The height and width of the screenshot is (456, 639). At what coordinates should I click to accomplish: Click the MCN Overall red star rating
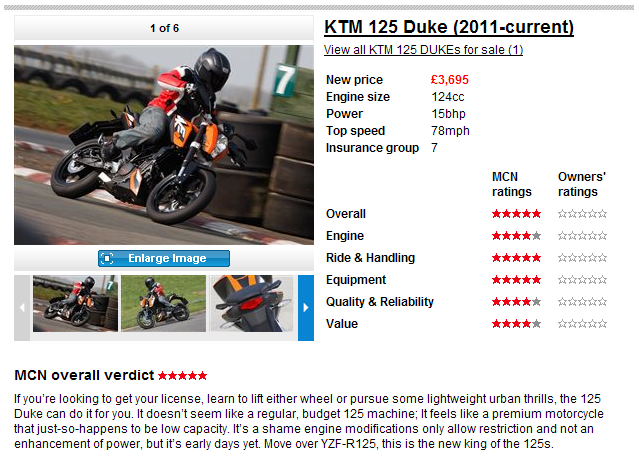coord(516,214)
